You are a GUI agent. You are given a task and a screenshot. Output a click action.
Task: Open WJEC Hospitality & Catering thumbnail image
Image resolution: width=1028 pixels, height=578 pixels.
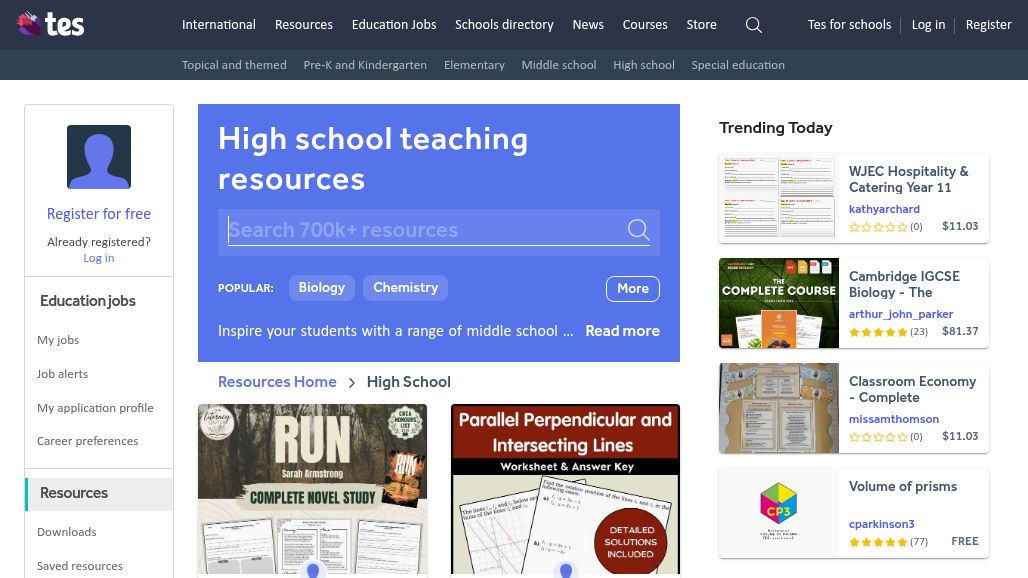pos(779,198)
